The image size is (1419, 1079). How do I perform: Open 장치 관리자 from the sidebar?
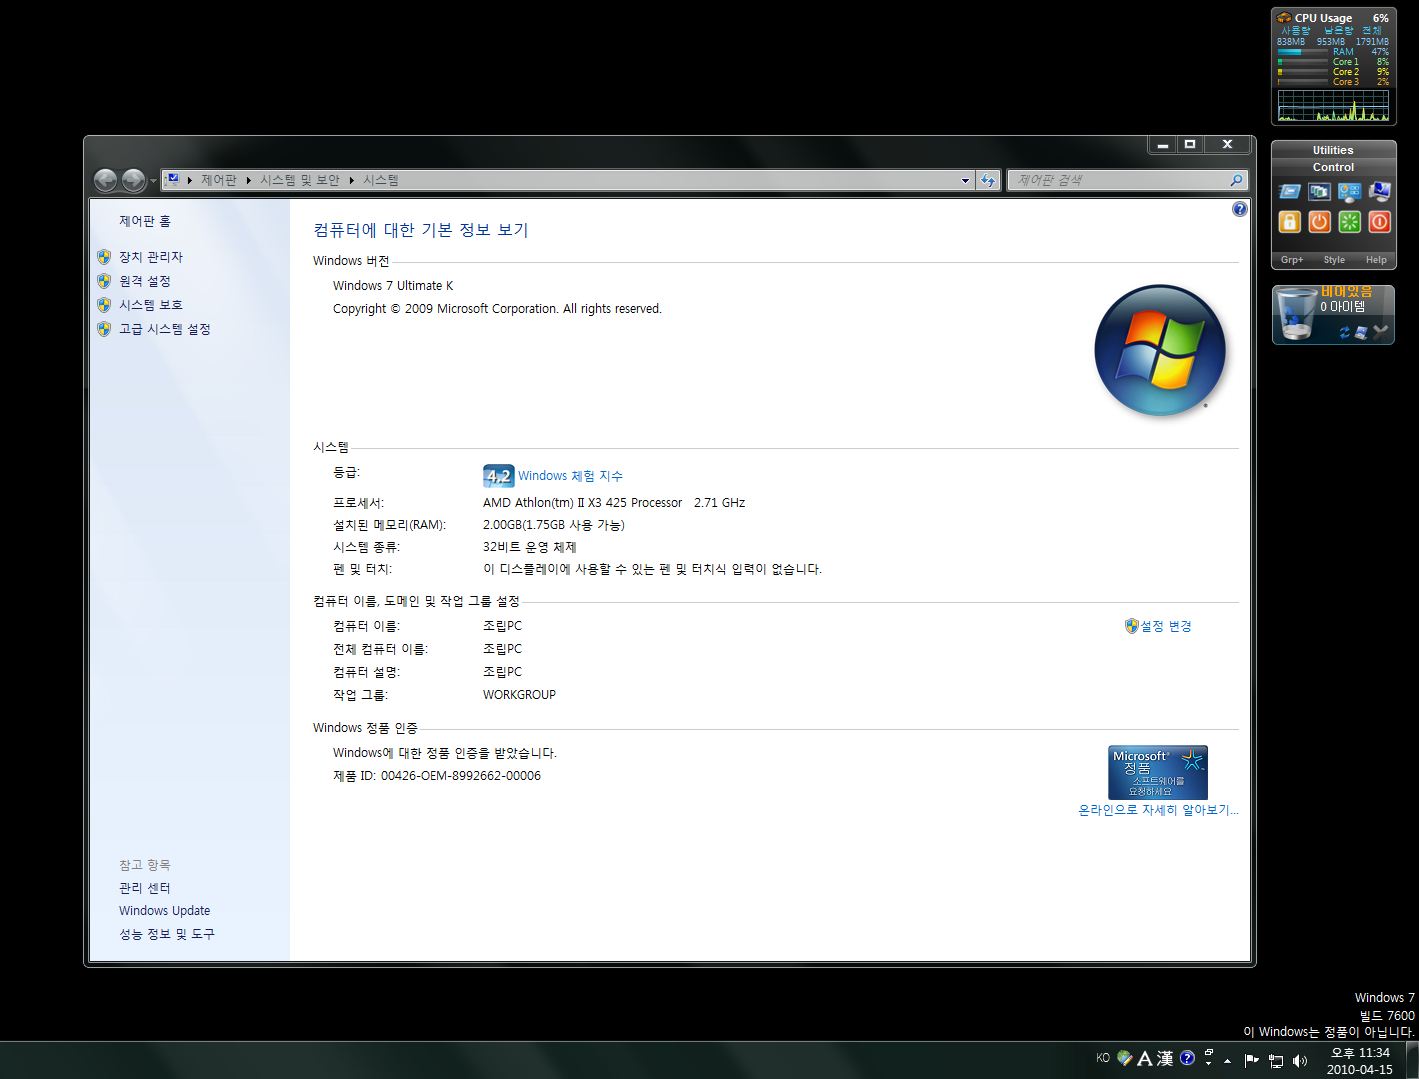[151, 257]
